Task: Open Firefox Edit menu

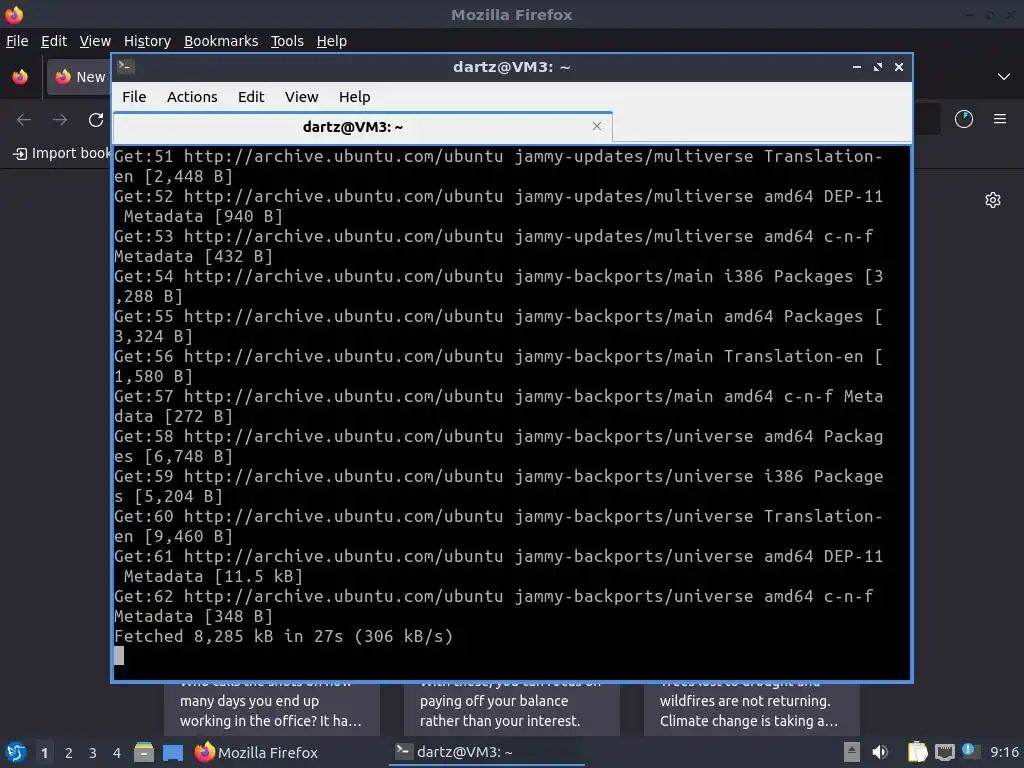Action: click(x=54, y=41)
